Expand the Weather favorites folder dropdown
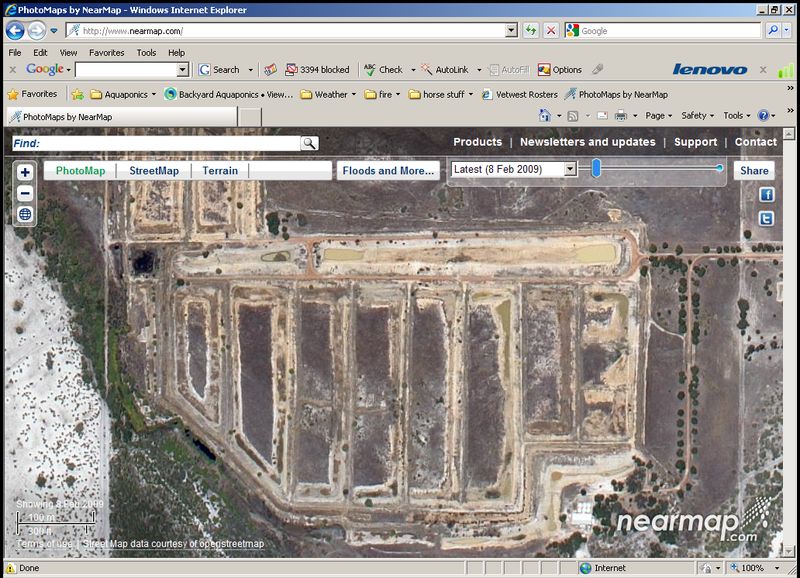Viewport: 800px width, 578px height. [330, 95]
